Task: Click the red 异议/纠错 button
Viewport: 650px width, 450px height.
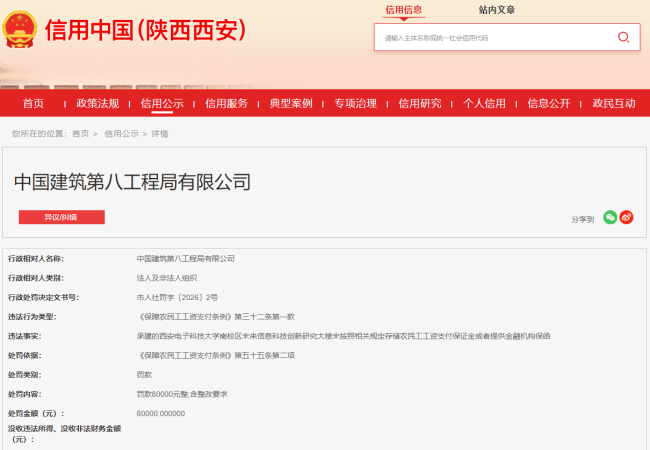Action: pyautogui.click(x=62, y=217)
